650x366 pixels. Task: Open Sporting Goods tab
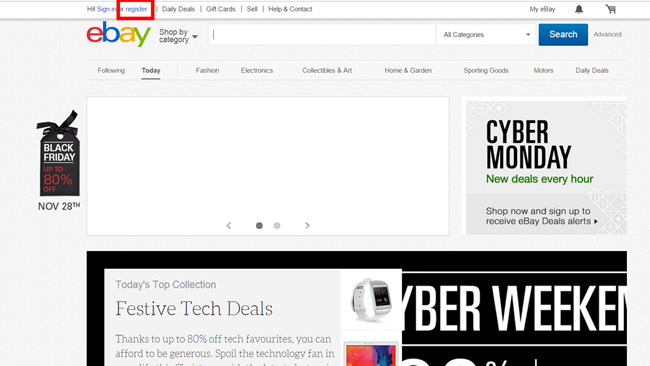tap(486, 70)
